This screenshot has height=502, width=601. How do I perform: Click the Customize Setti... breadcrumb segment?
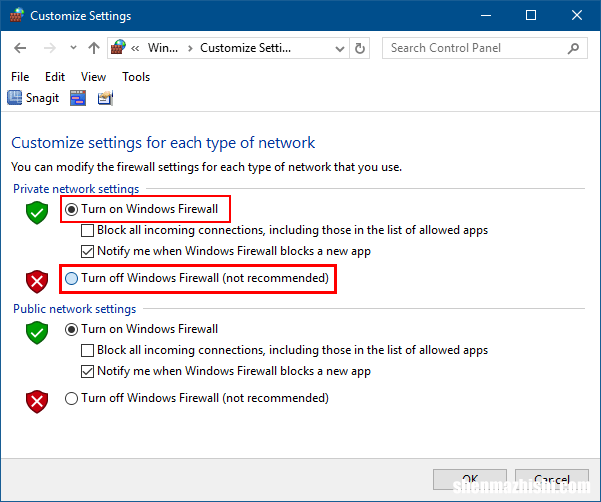coord(245,48)
